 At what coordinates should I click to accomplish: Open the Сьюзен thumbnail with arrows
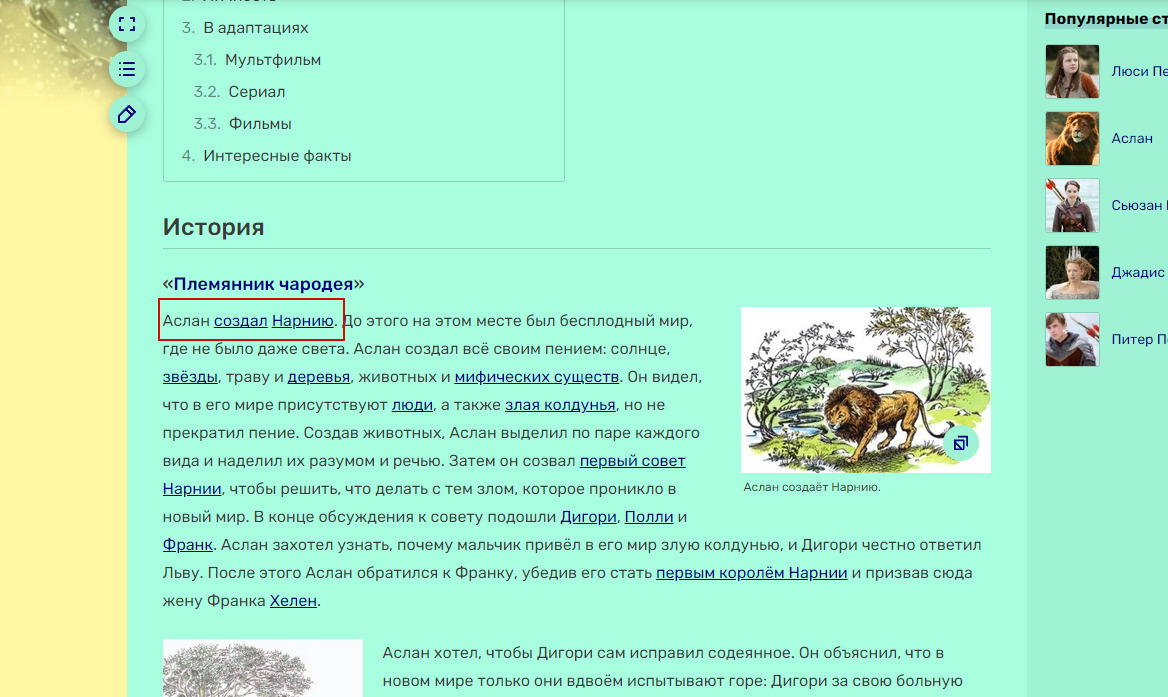[x=1072, y=205]
